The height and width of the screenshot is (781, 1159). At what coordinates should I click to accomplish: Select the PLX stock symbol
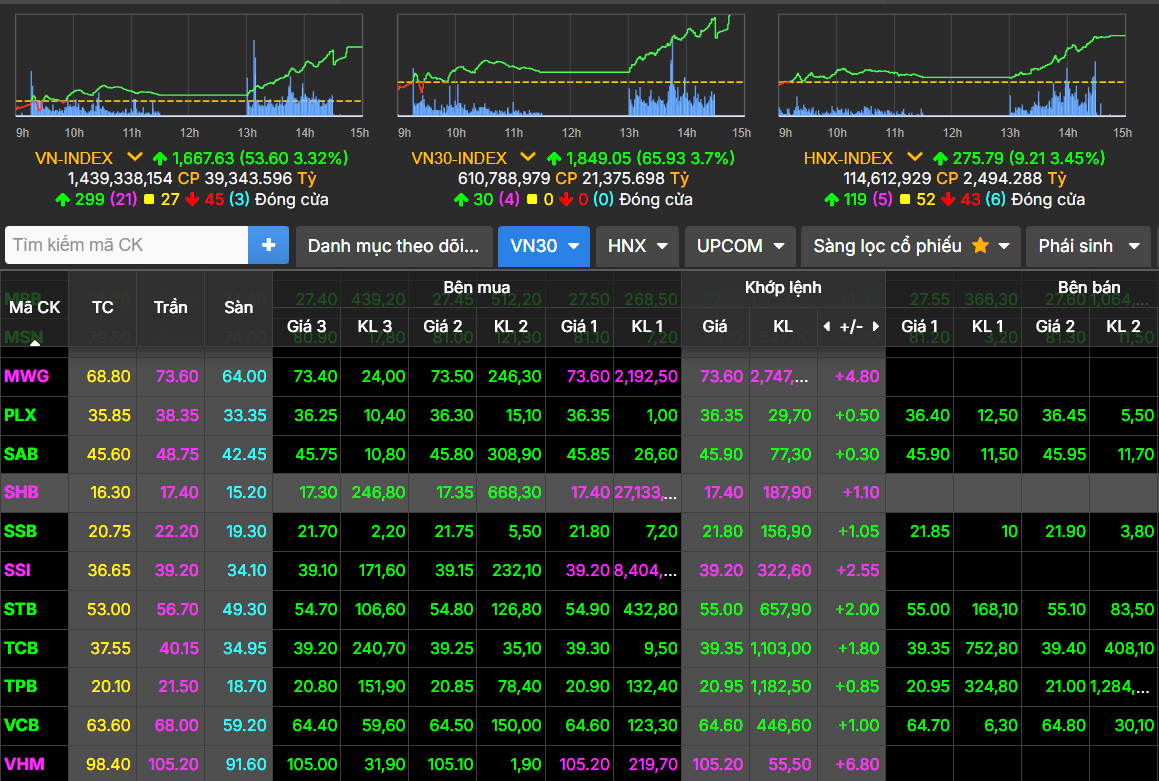(21, 415)
